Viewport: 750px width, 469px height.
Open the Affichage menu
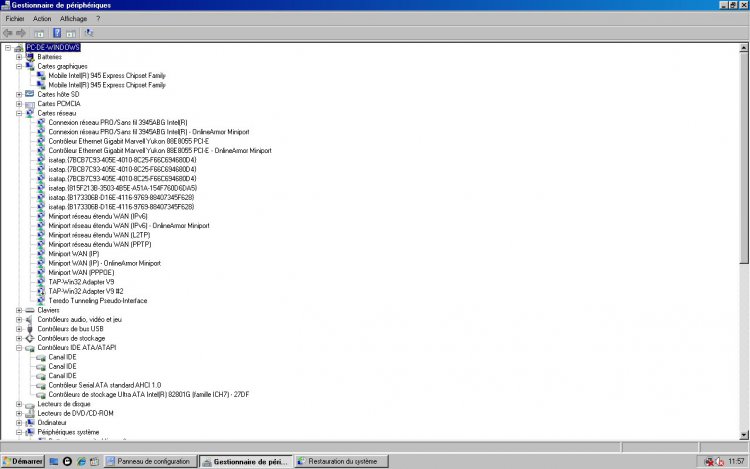(73, 19)
